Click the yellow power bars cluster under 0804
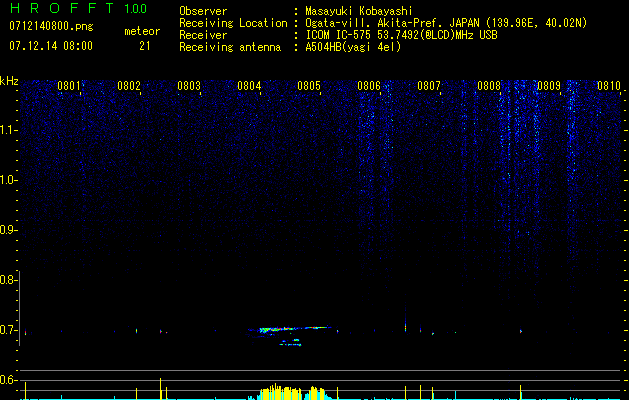 point(281,392)
